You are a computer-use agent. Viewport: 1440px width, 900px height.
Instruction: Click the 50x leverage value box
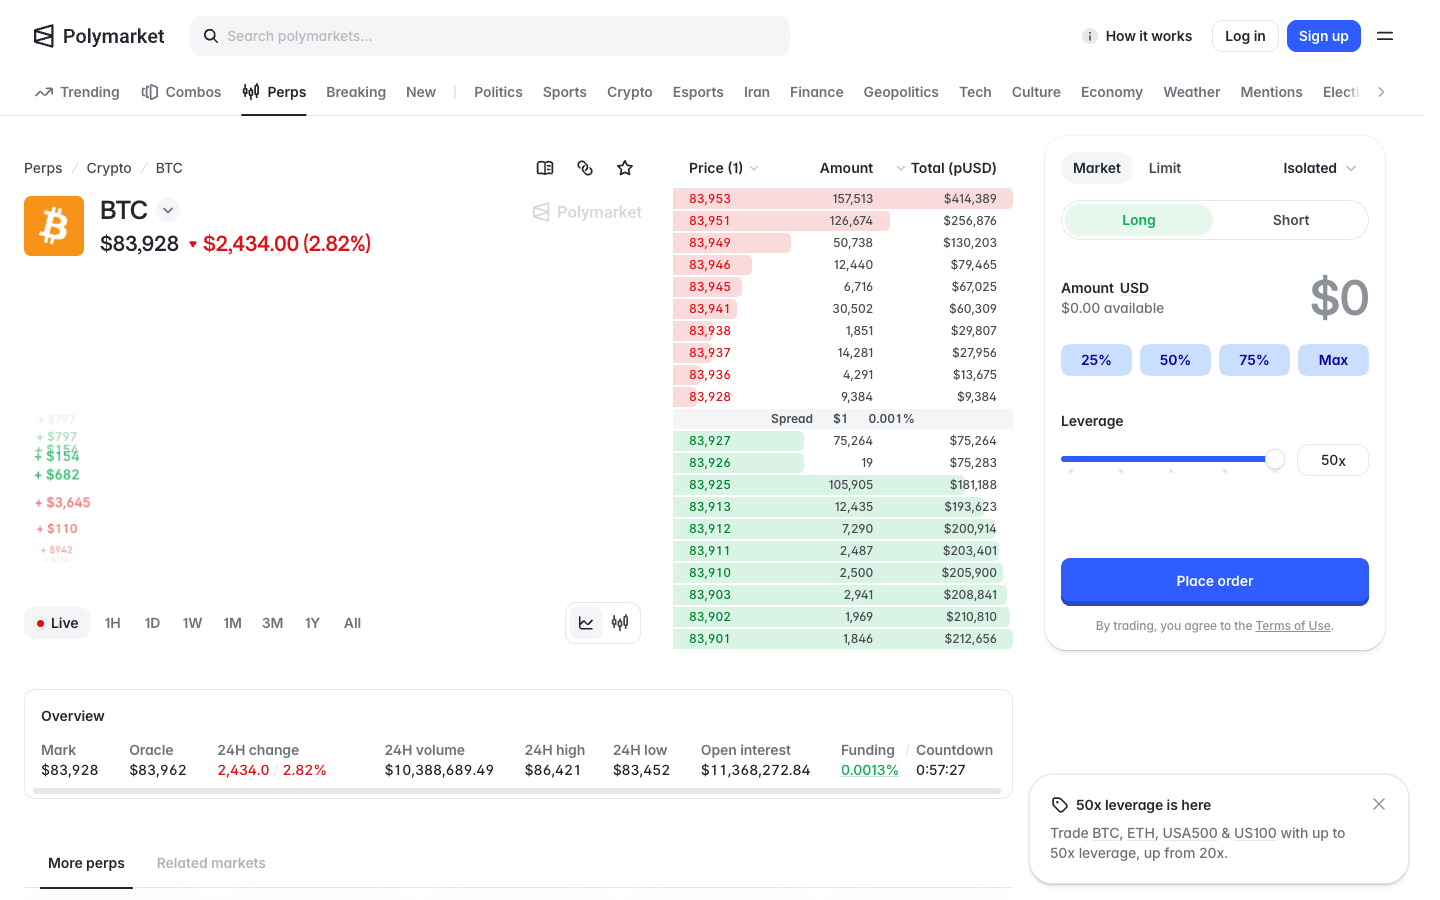(1333, 460)
